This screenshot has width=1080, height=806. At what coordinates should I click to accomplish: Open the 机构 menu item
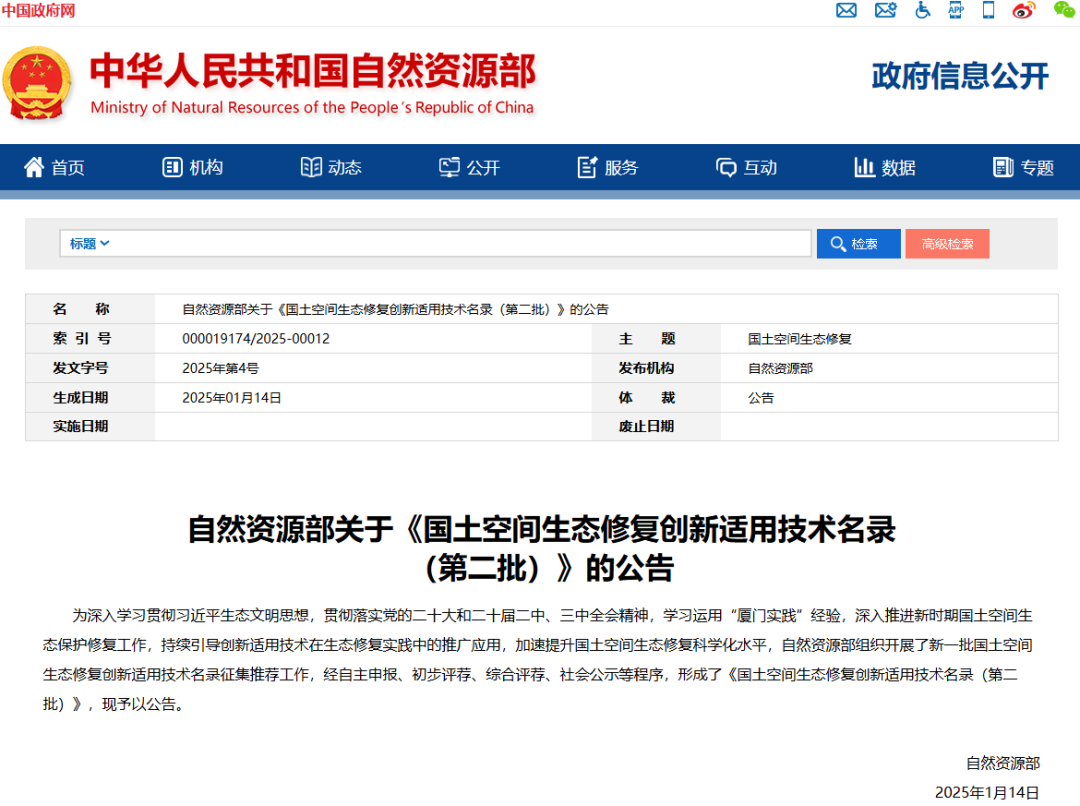pyautogui.click(x=193, y=168)
